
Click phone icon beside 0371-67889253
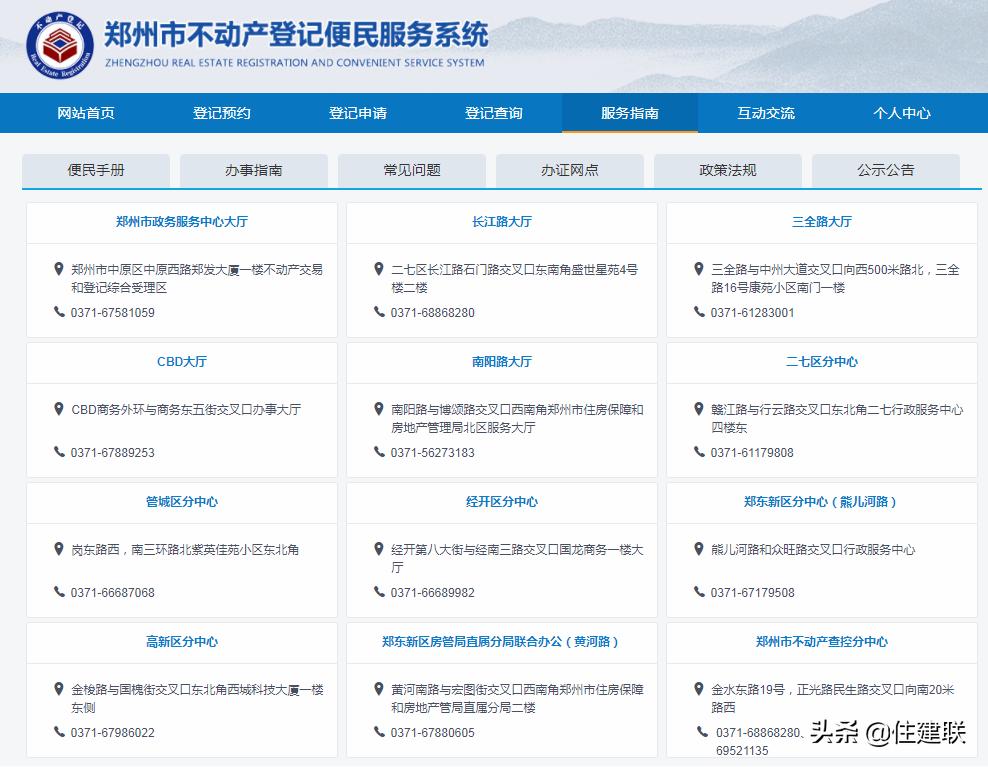tap(59, 452)
